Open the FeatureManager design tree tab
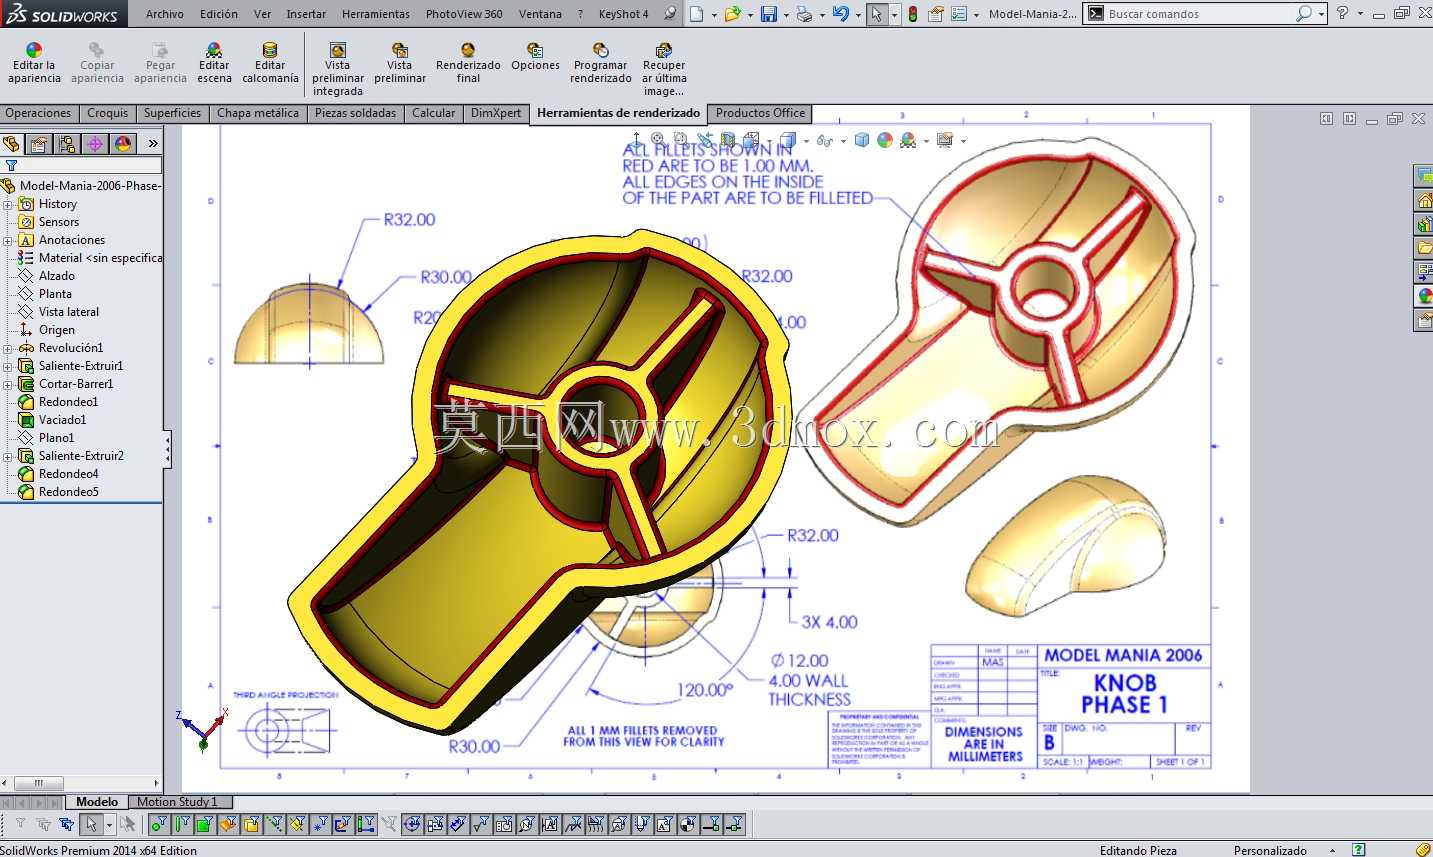Screen dimensions: 1433x857 click(12, 144)
